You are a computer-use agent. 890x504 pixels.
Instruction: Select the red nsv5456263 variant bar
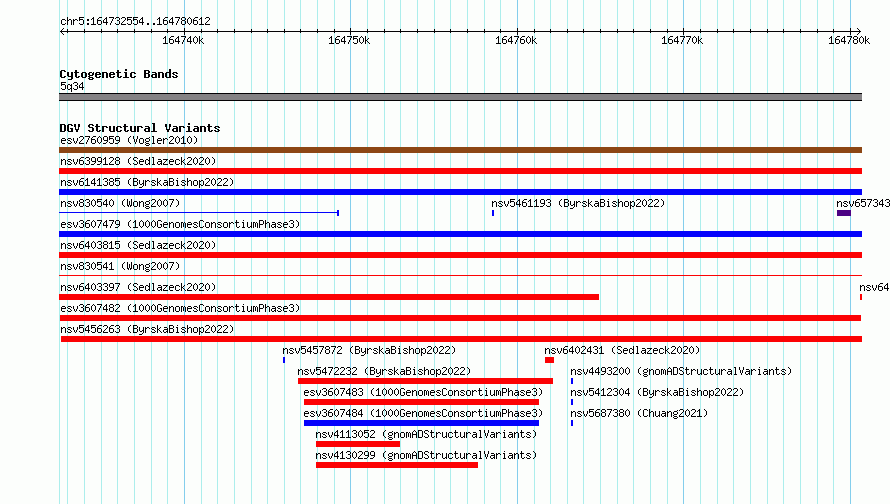[x=461, y=339]
